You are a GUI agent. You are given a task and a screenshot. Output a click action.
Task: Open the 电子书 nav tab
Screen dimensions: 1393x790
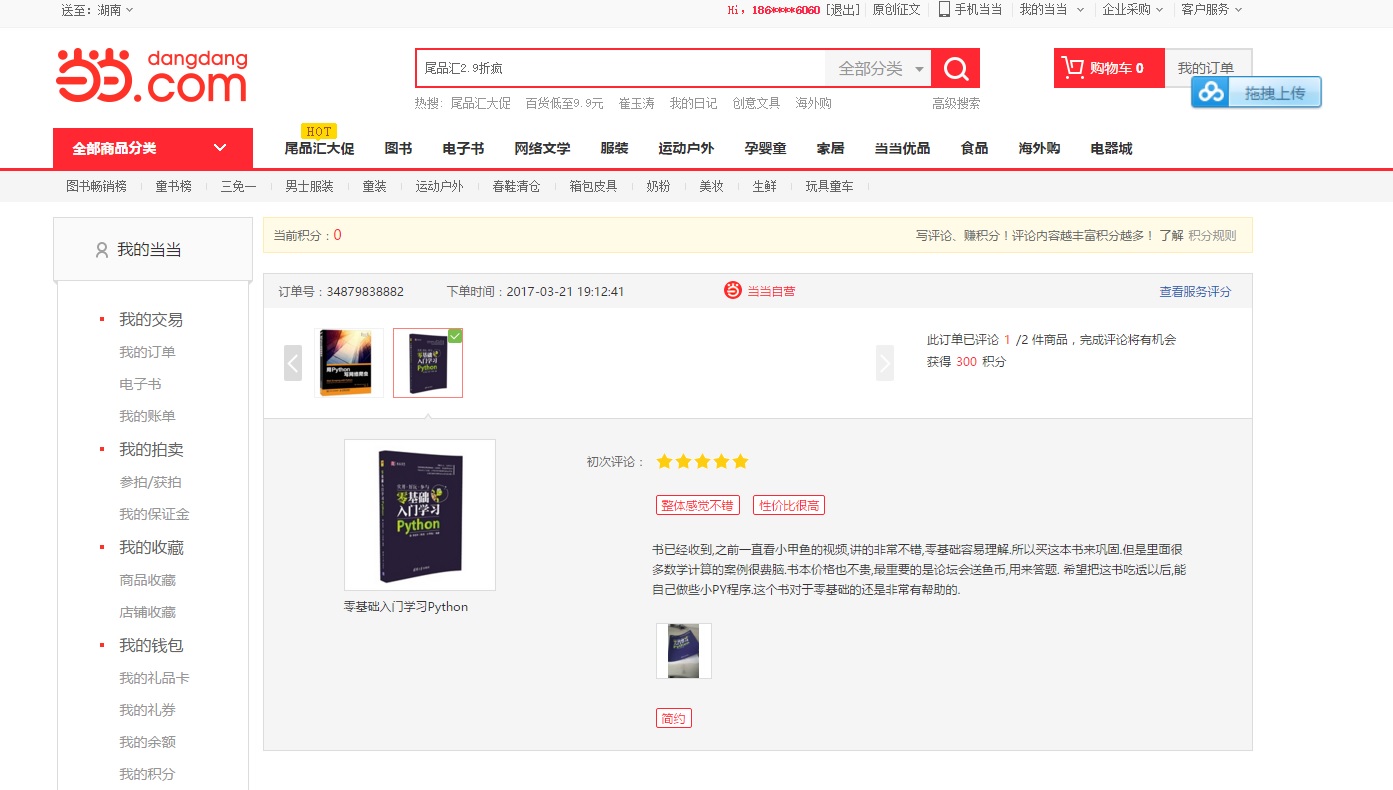click(463, 148)
